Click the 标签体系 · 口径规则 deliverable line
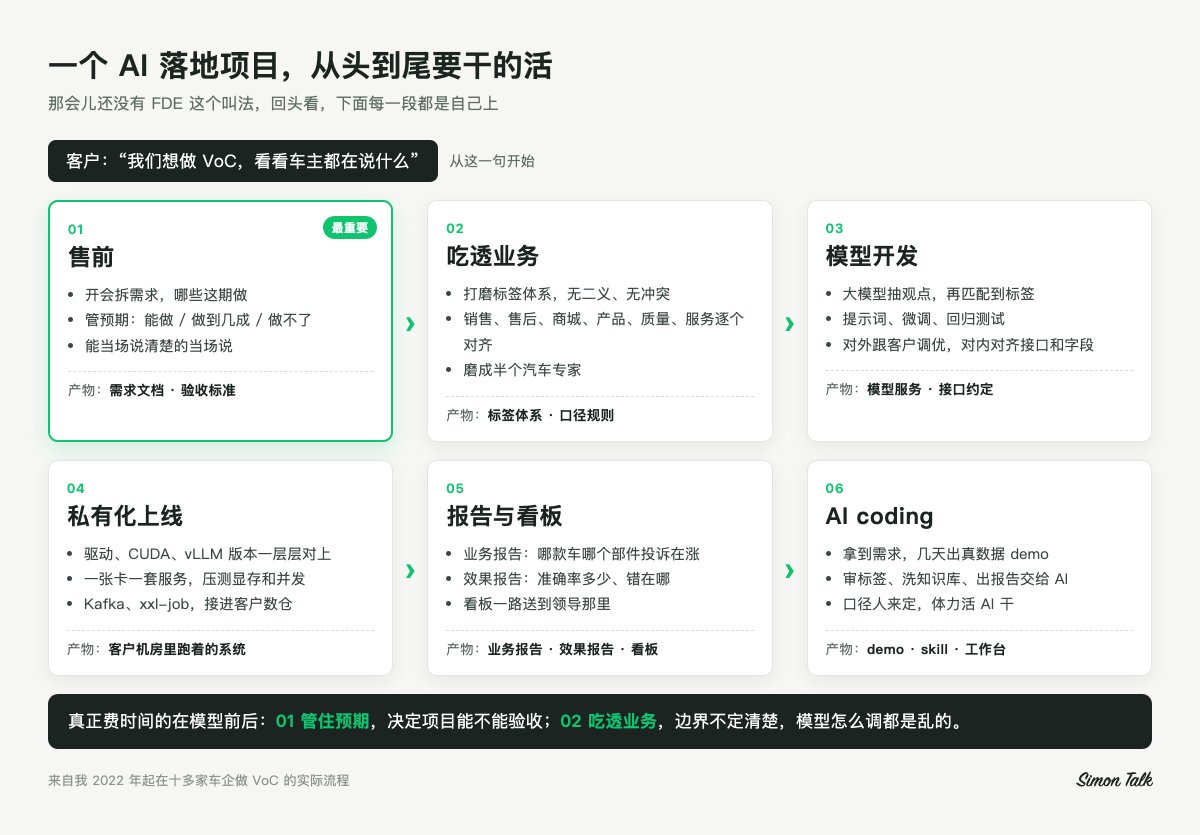Viewport: 1200px width, 835px height. [x=530, y=415]
